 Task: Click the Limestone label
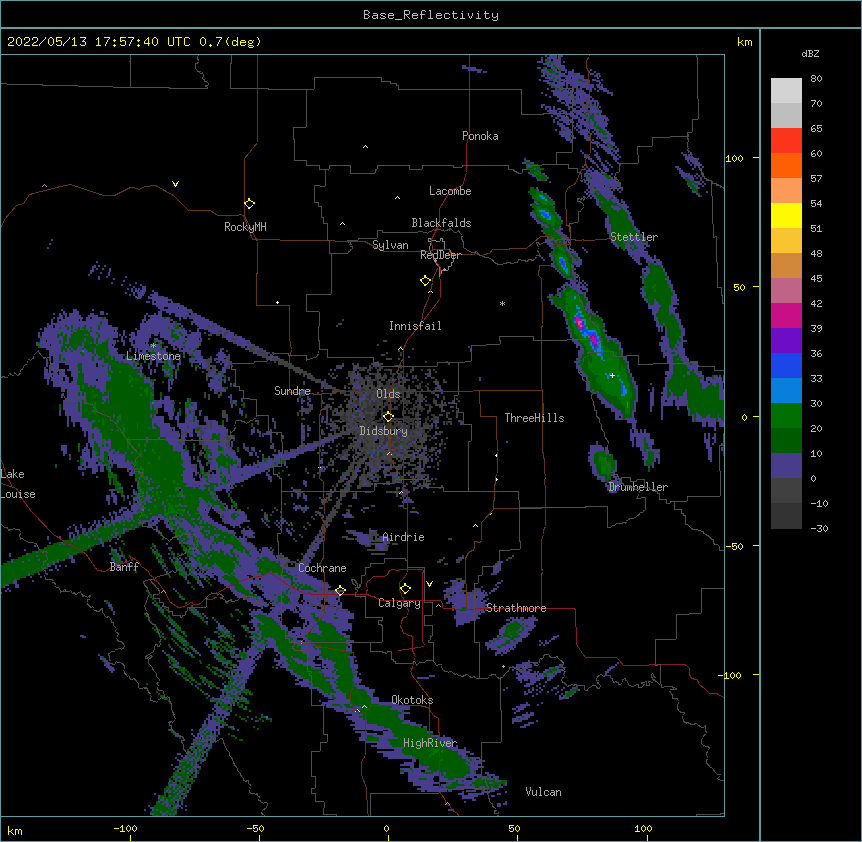click(x=153, y=356)
